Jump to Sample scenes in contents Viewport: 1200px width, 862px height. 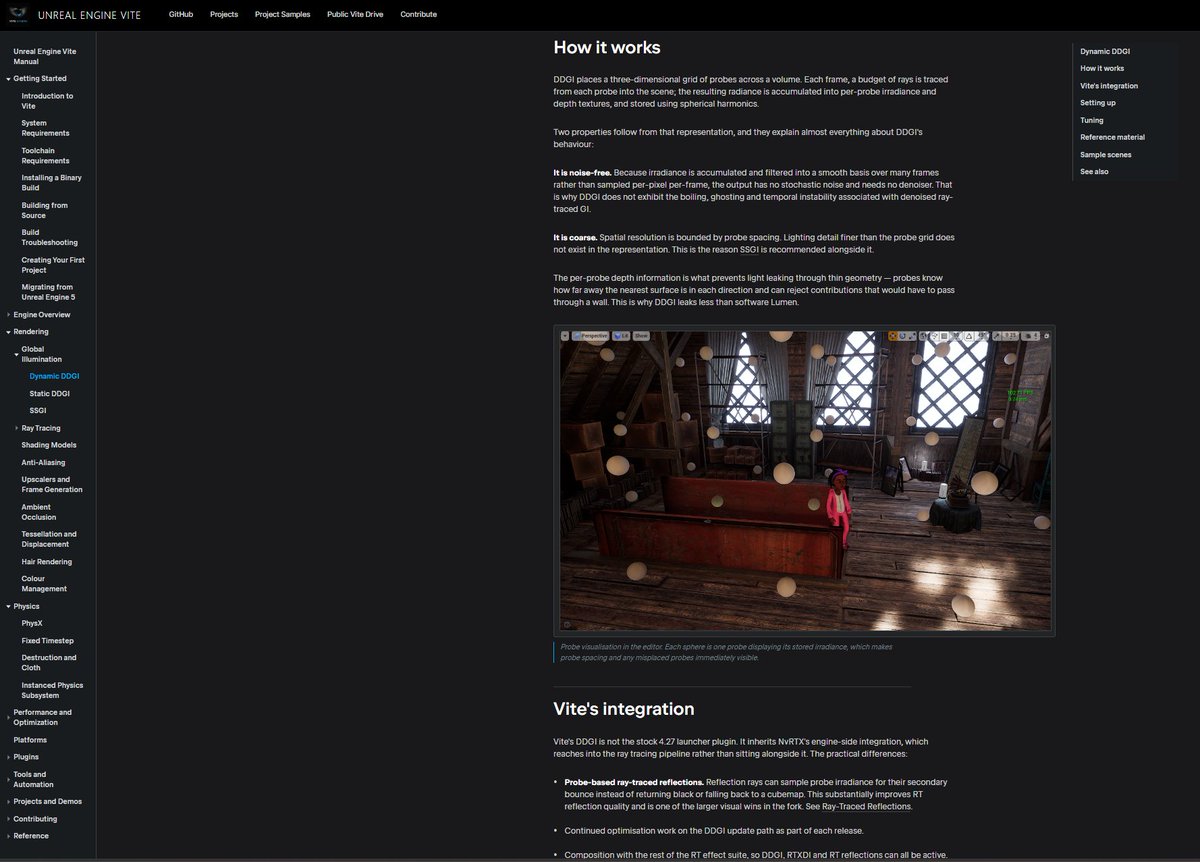1106,155
